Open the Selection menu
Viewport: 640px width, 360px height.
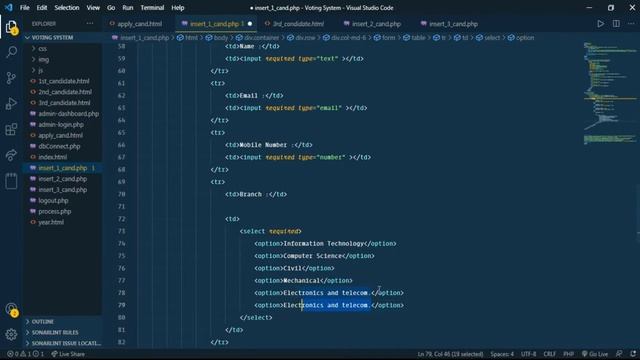click(x=67, y=8)
